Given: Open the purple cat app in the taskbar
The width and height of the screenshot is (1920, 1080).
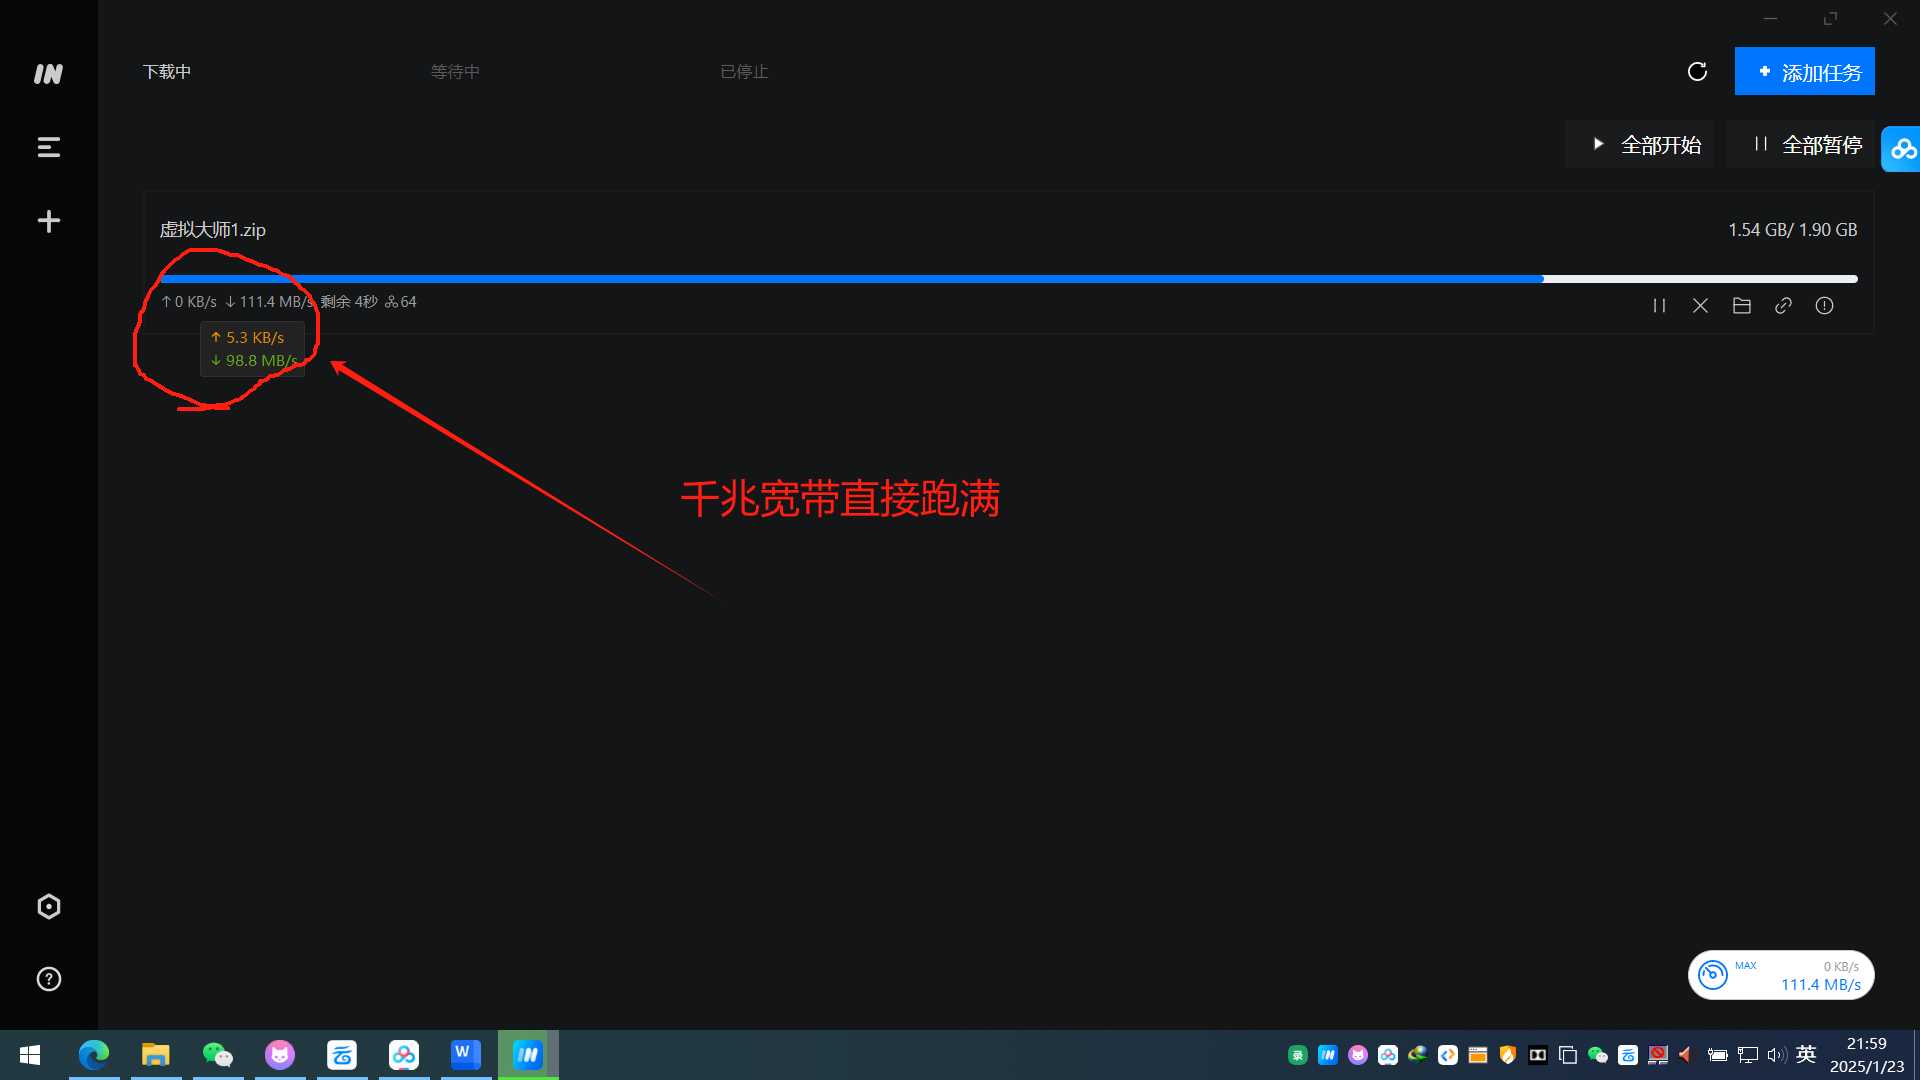Looking at the screenshot, I should coord(280,1055).
